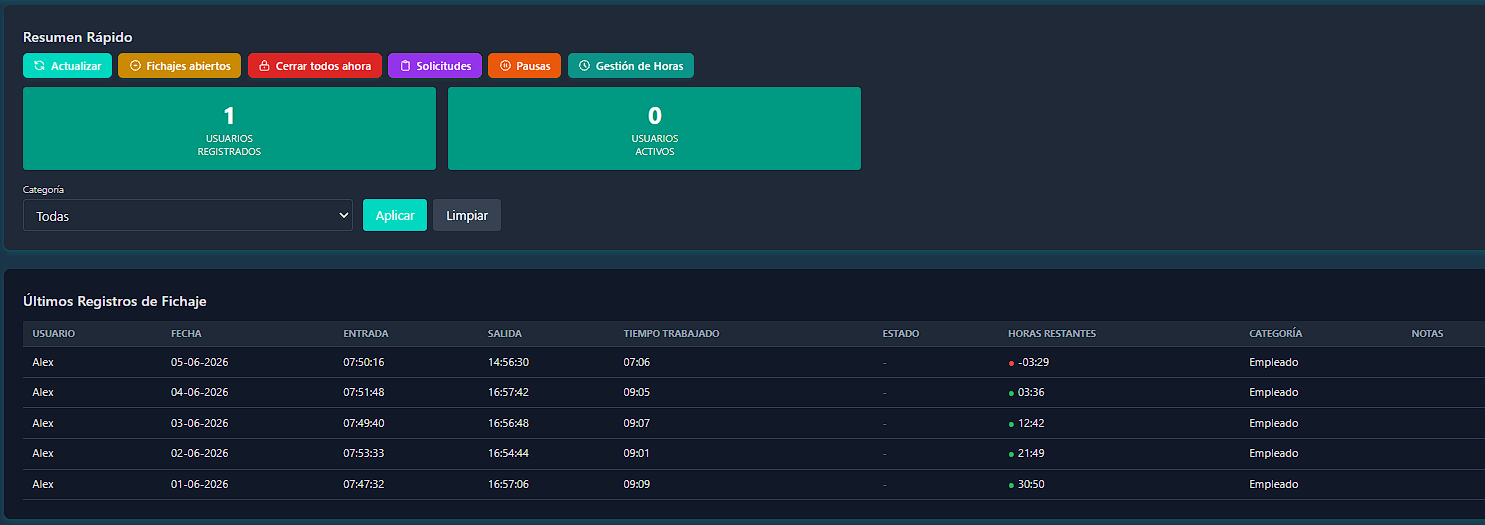This screenshot has height=525, width=1485.
Task: Refresh data with the Actualizar button
Action: (67, 66)
